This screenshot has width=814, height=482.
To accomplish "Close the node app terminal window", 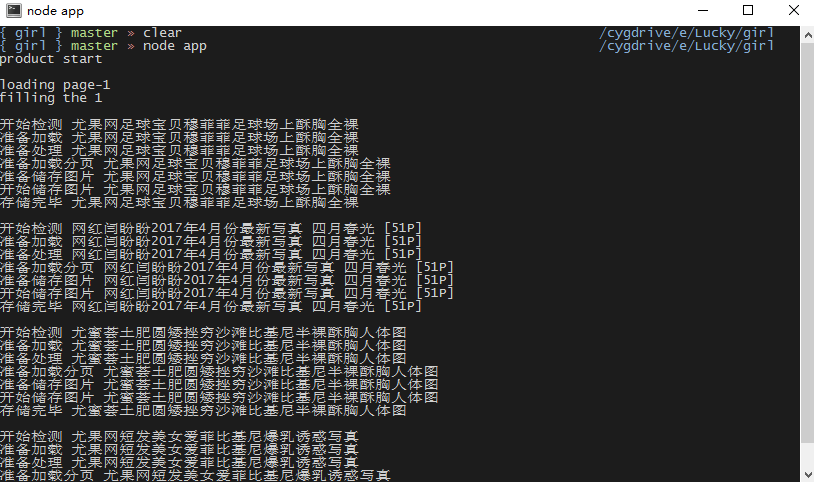I will tap(794, 10).
